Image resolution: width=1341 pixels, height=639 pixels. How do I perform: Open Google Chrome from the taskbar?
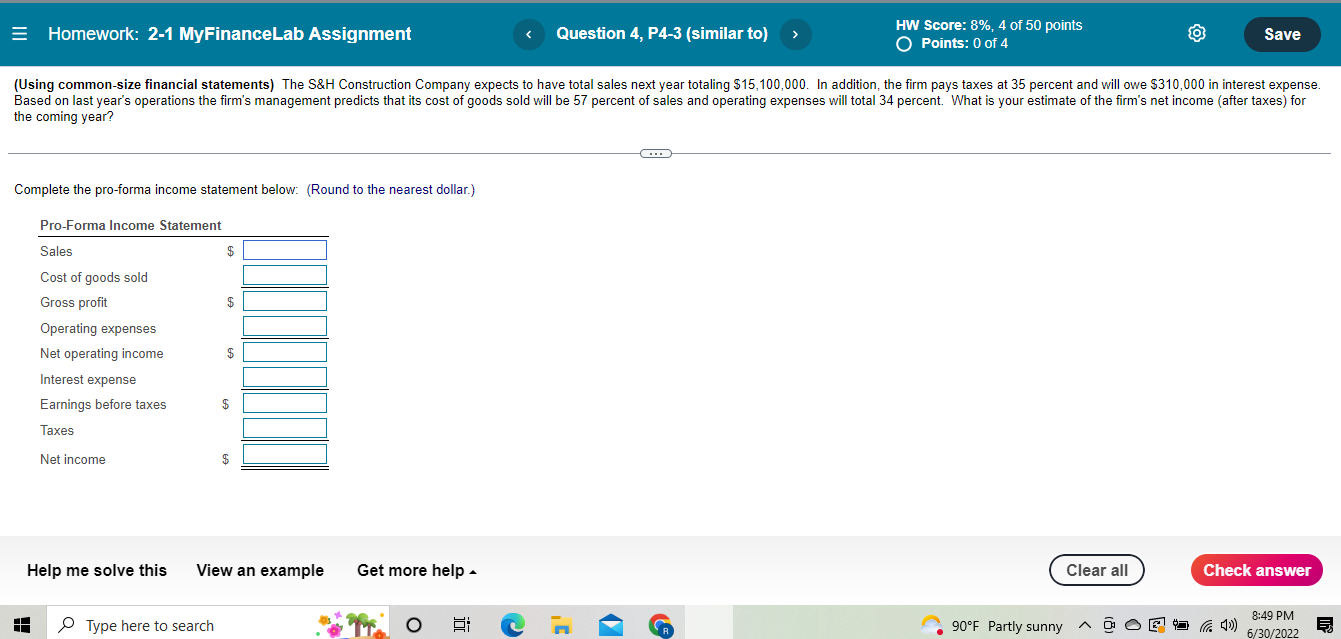pyautogui.click(x=660, y=624)
